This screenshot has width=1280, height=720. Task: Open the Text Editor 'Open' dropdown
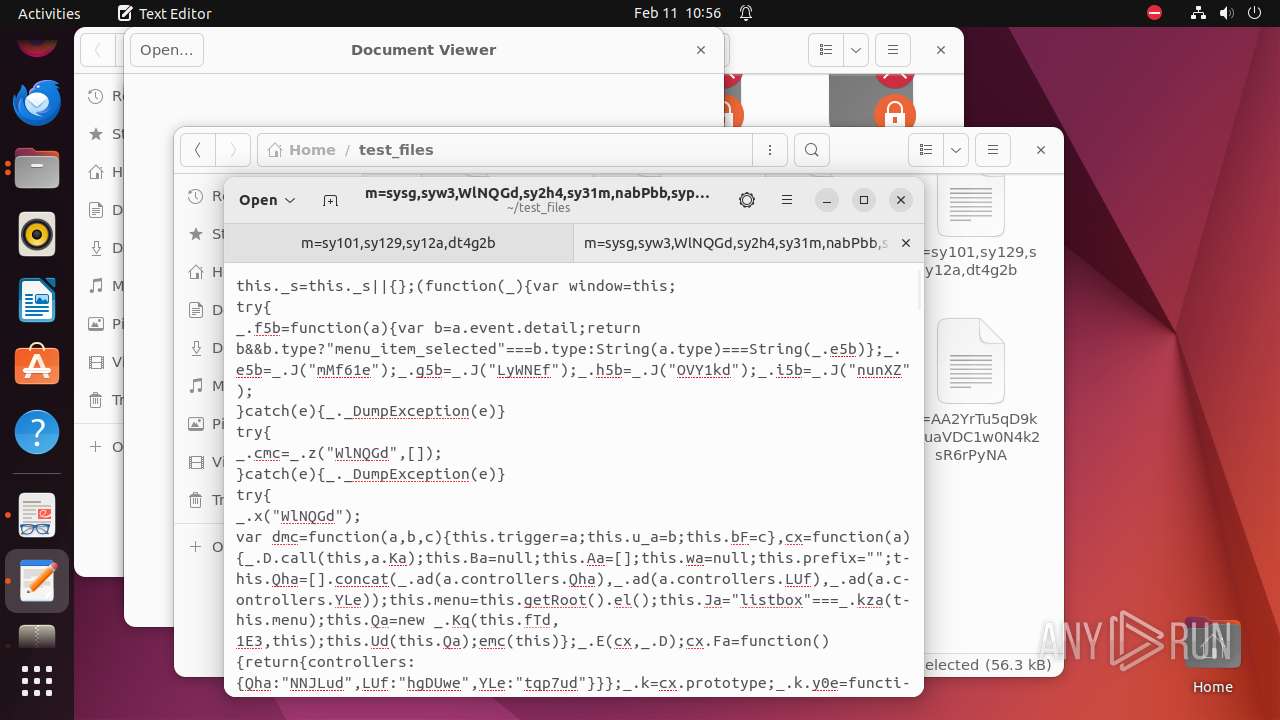tap(267, 200)
